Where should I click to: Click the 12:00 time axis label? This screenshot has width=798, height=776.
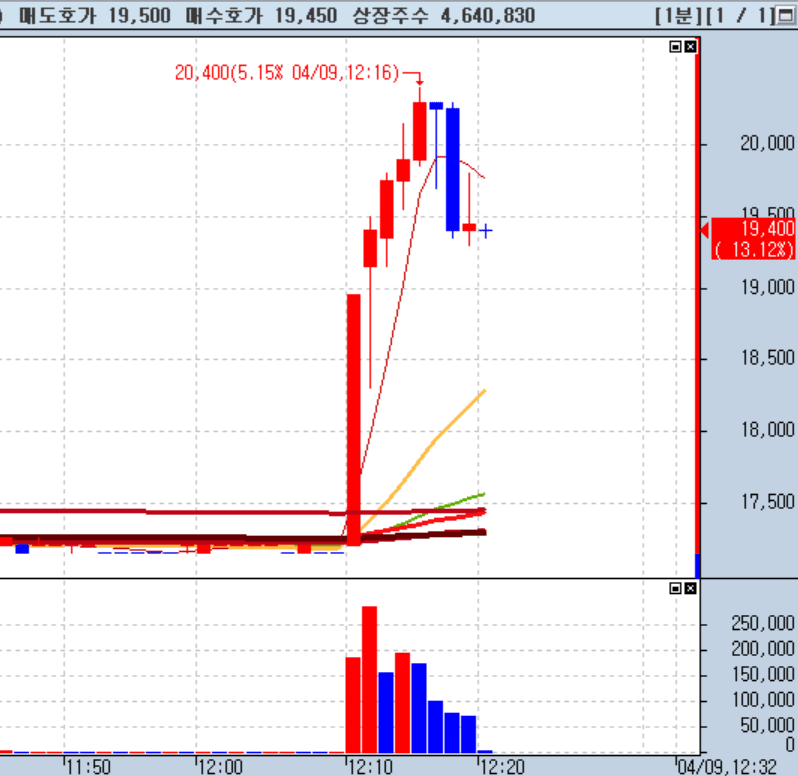(220, 766)
